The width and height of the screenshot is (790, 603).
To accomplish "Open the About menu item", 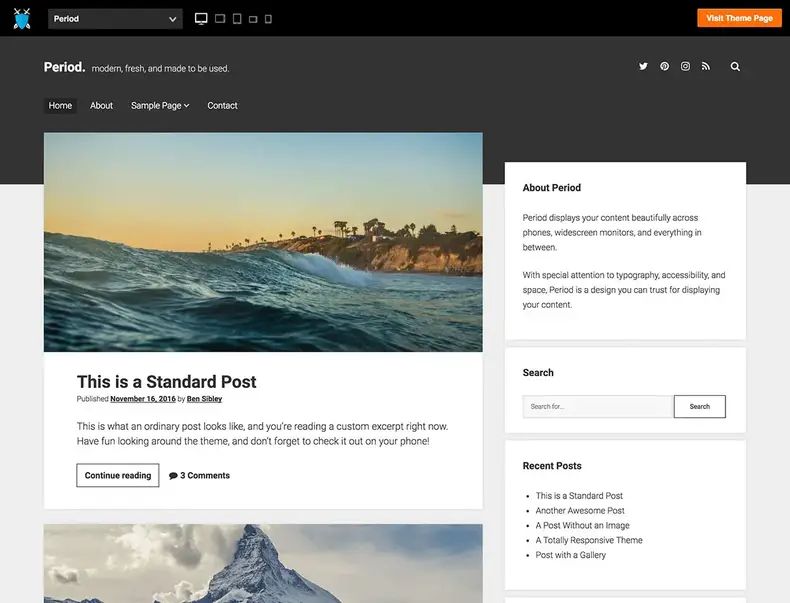I will pos(101,105).
